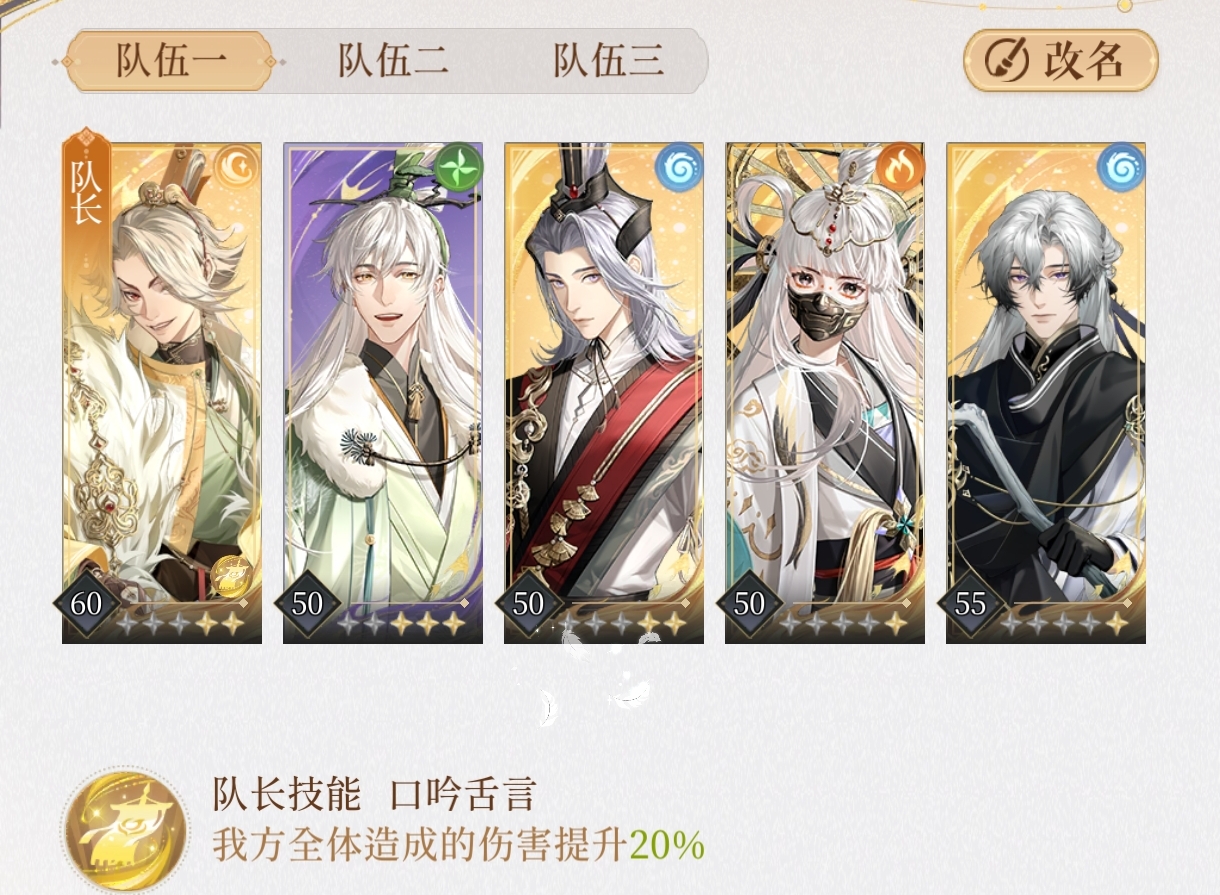Image resolution: width=1220 pixels, height=895 pixels.
Task: Select the red-sashed character card
Action: tap(604, 393)
